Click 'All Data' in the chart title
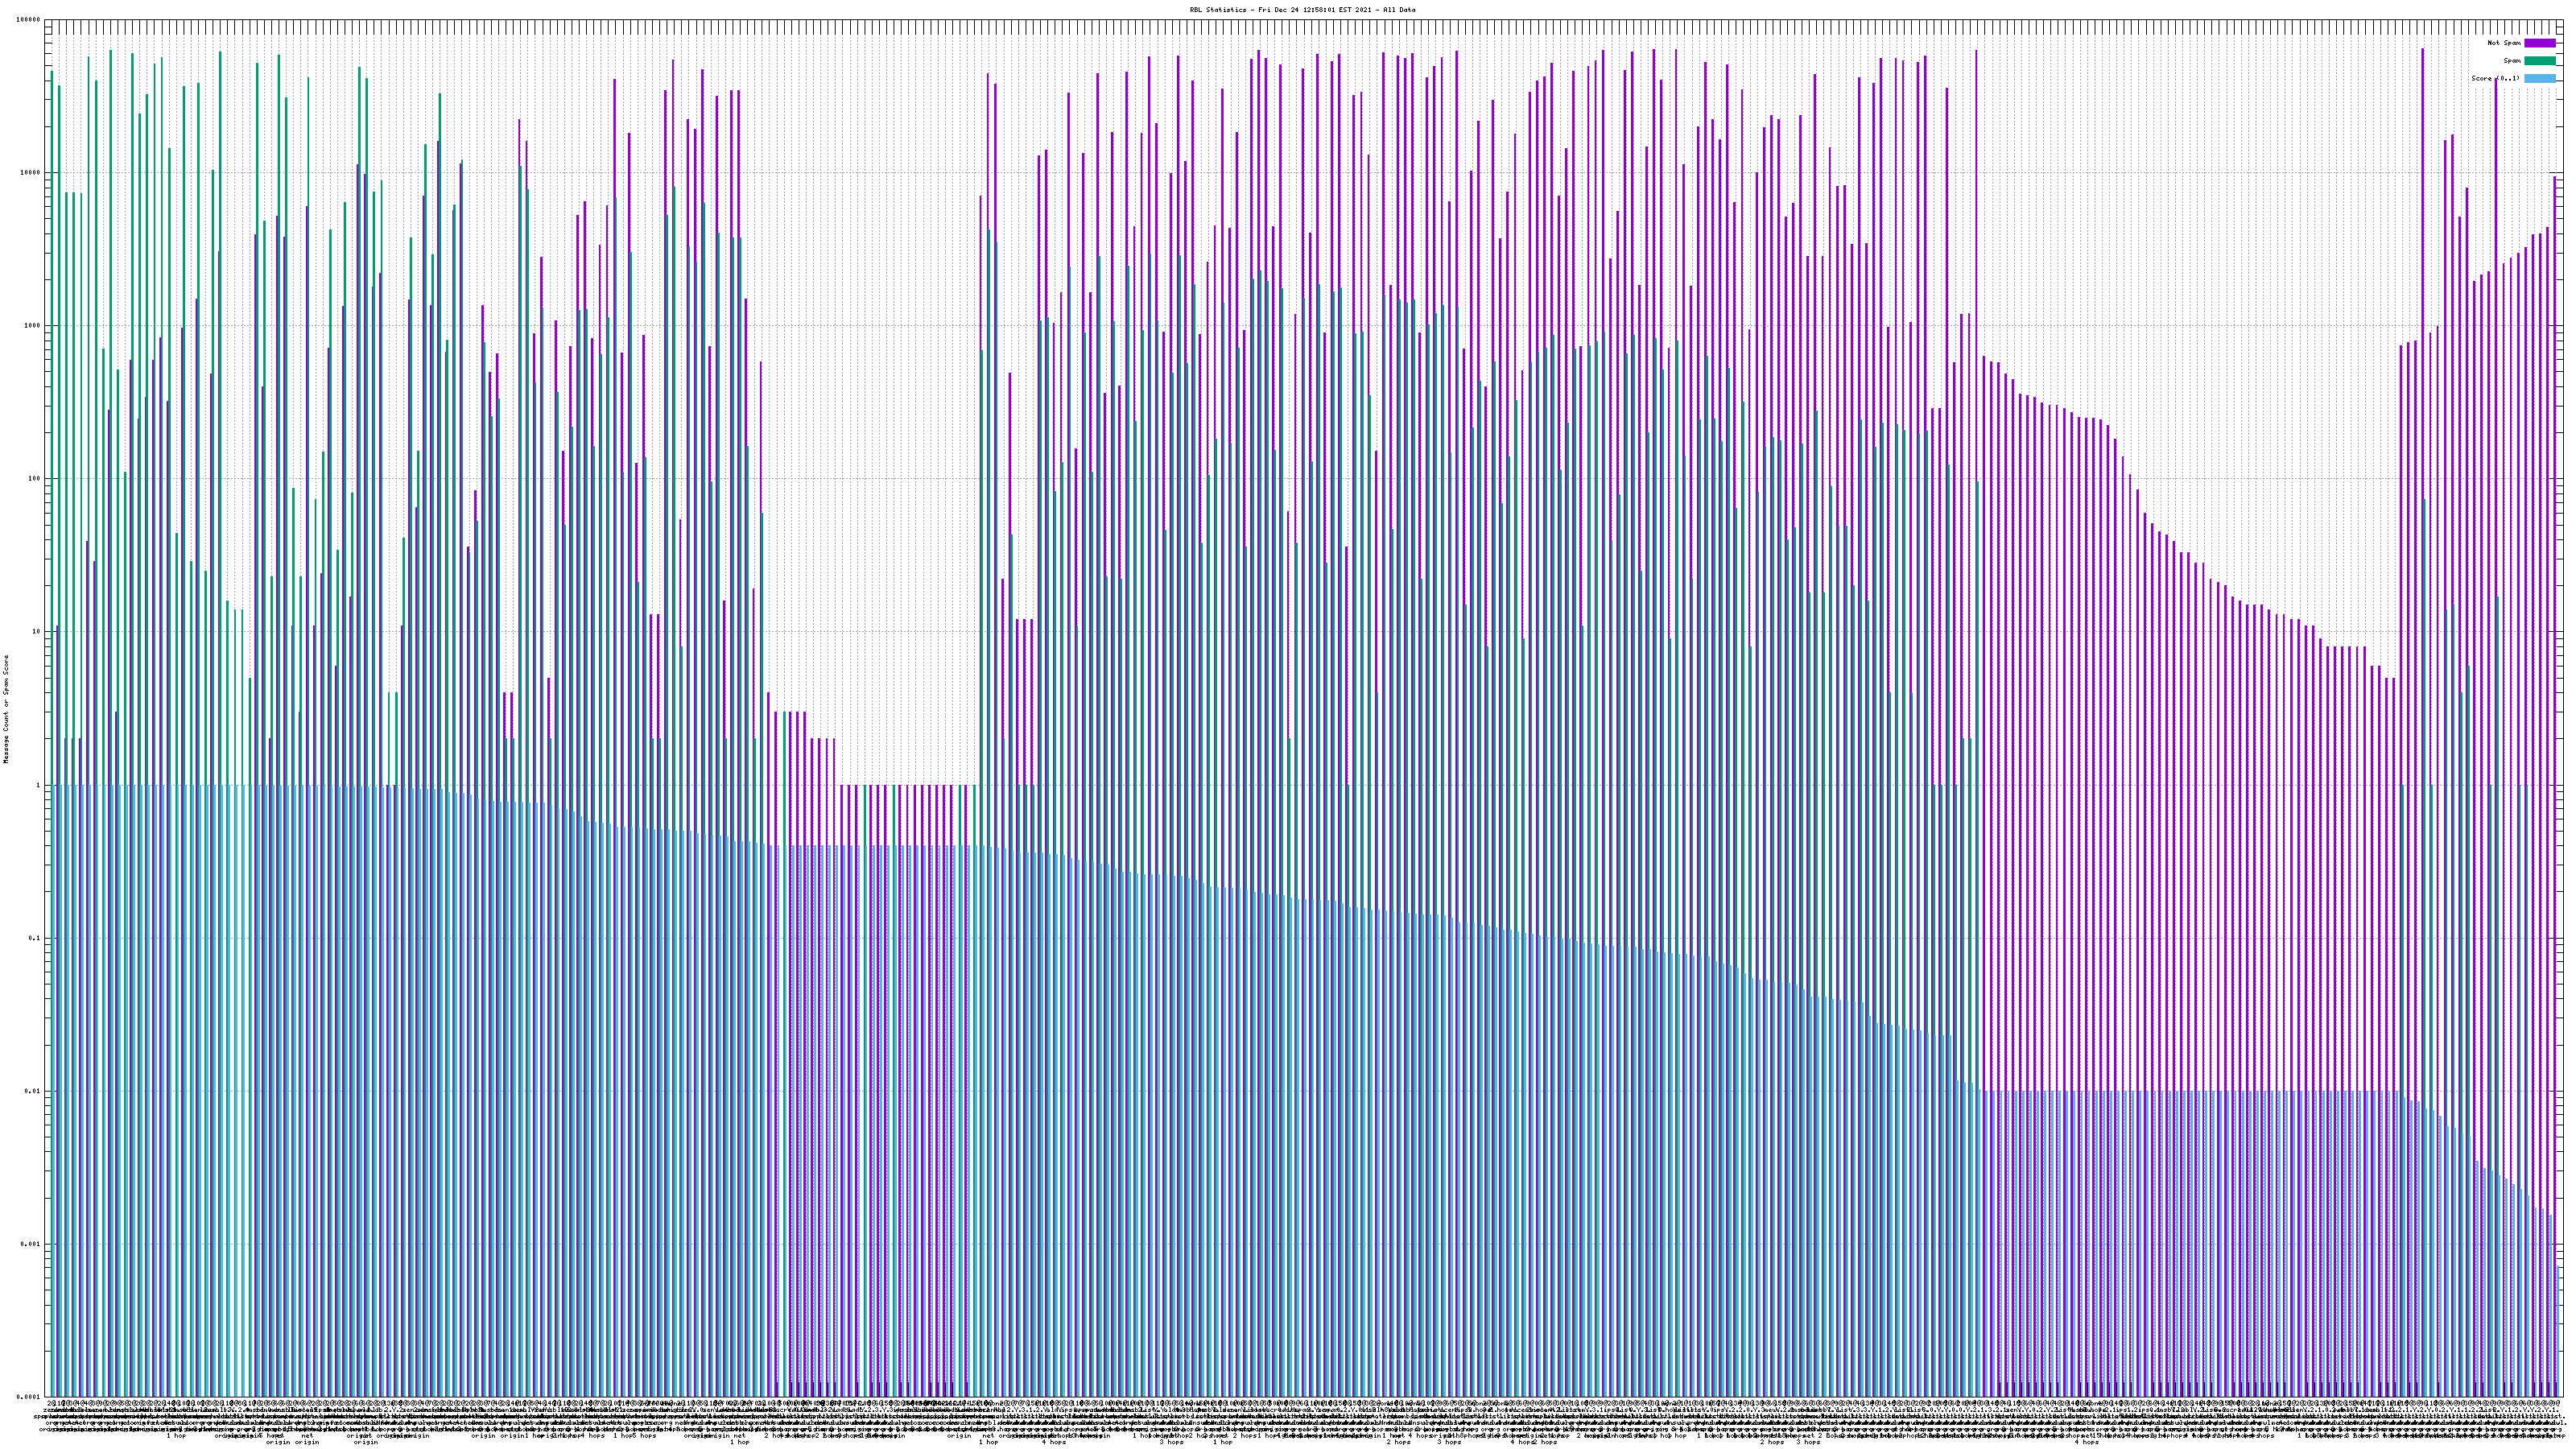The height and width of the screenshot is (1449, 2576). (1399, 10)
